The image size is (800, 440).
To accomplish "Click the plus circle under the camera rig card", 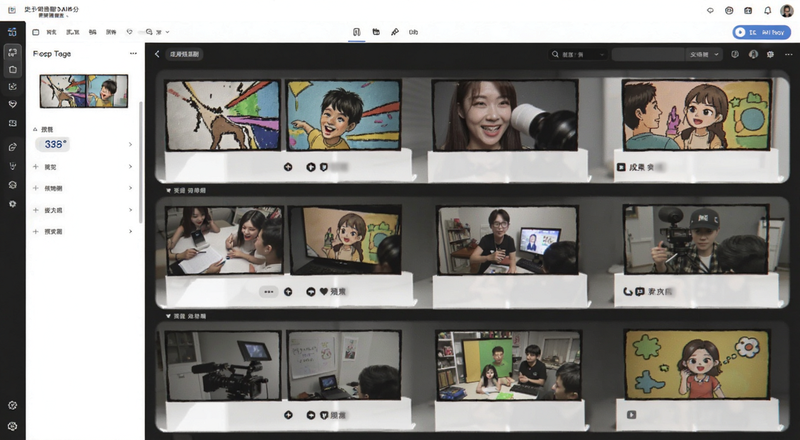I will (288, 415).
